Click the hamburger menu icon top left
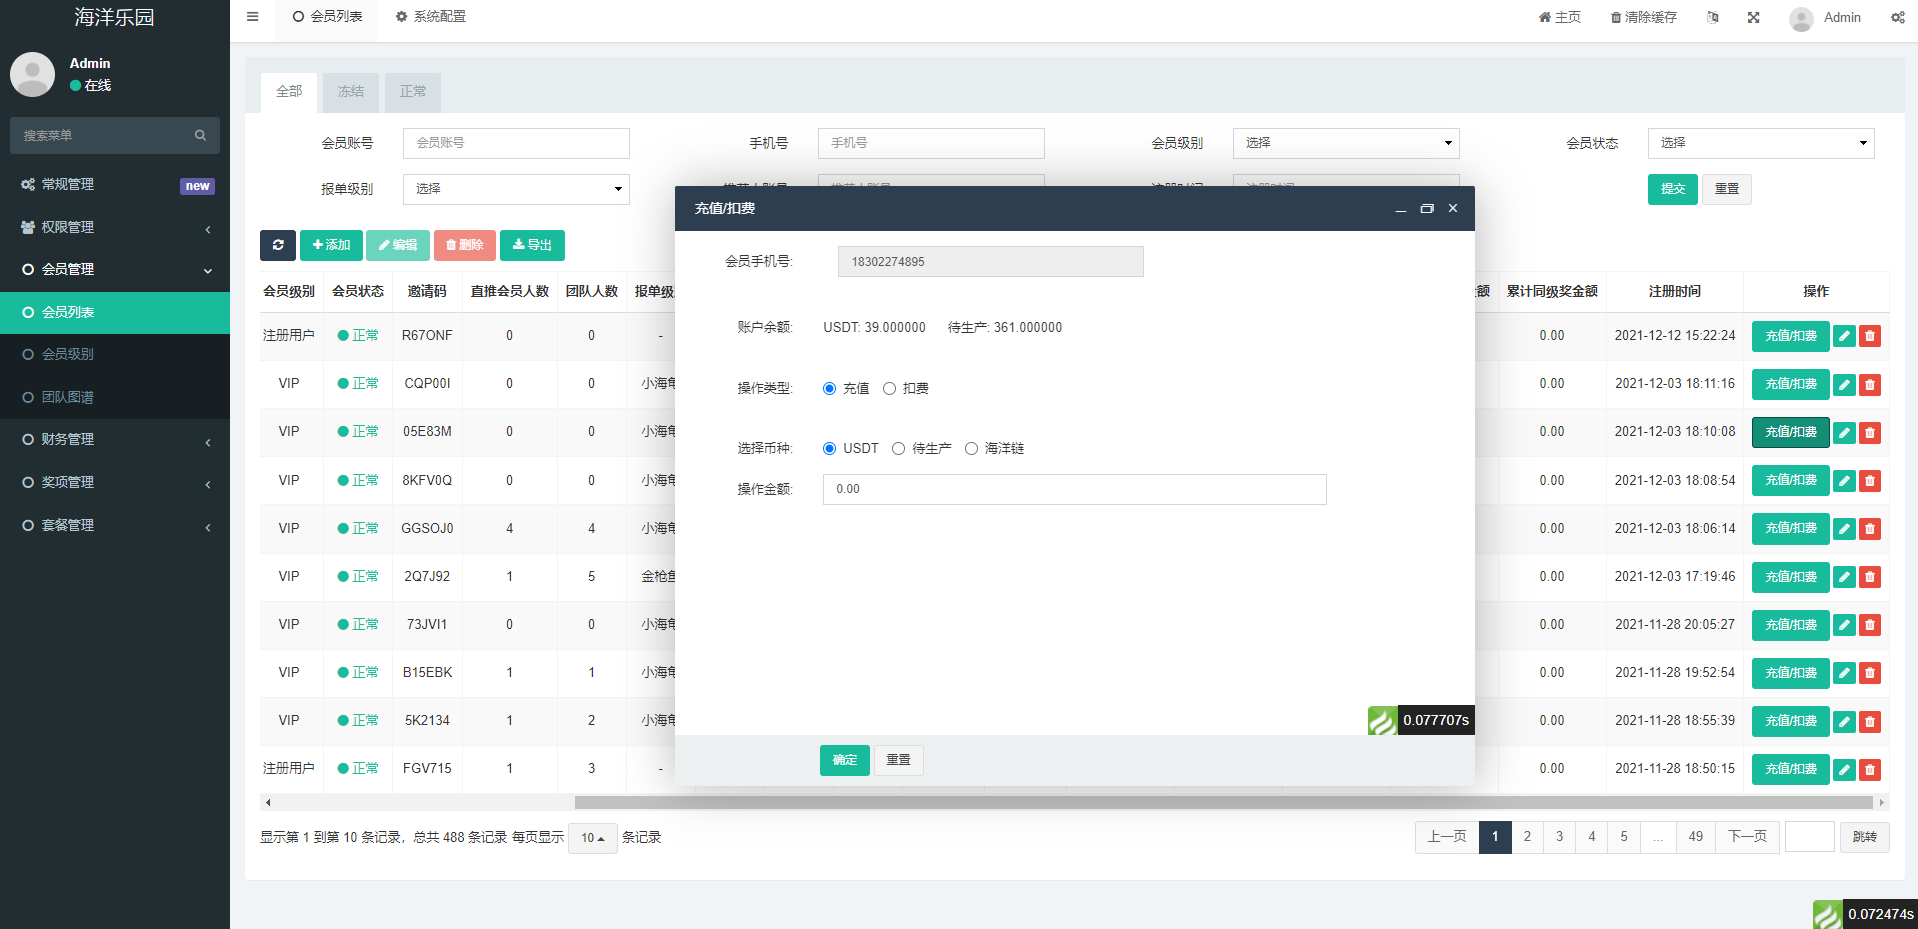 (252, 16)
